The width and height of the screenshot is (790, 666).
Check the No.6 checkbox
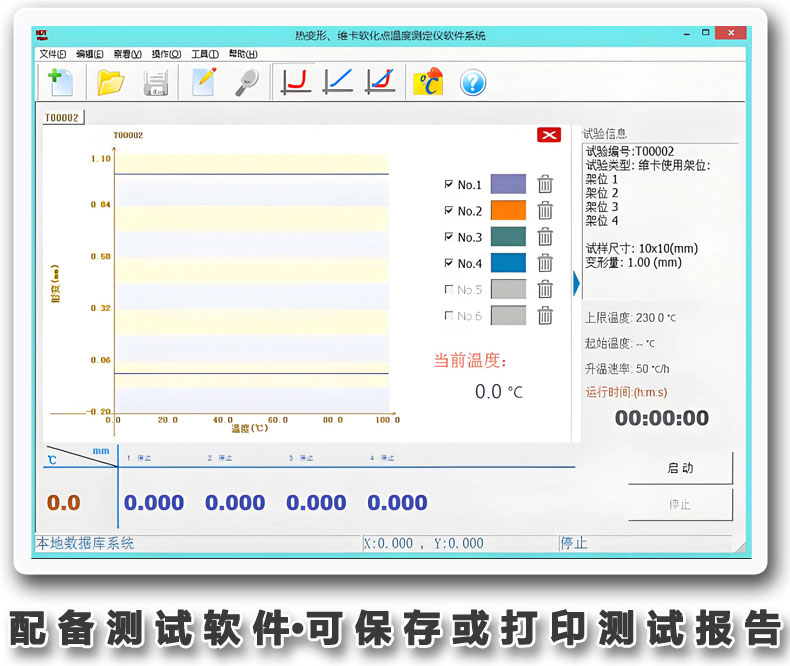tap(448, 315)
